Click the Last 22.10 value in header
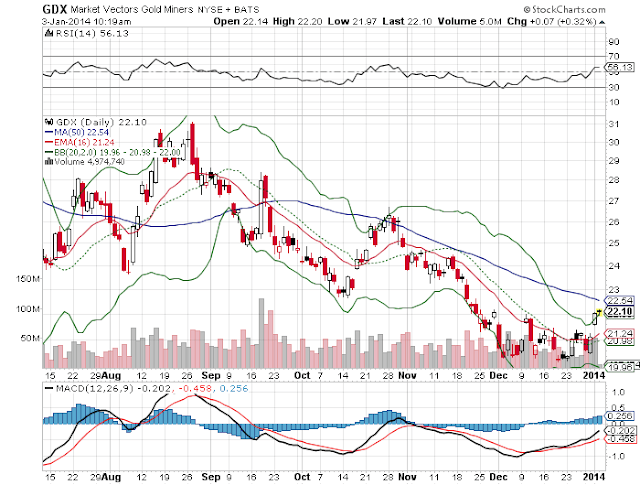 (x=407, y=22)
